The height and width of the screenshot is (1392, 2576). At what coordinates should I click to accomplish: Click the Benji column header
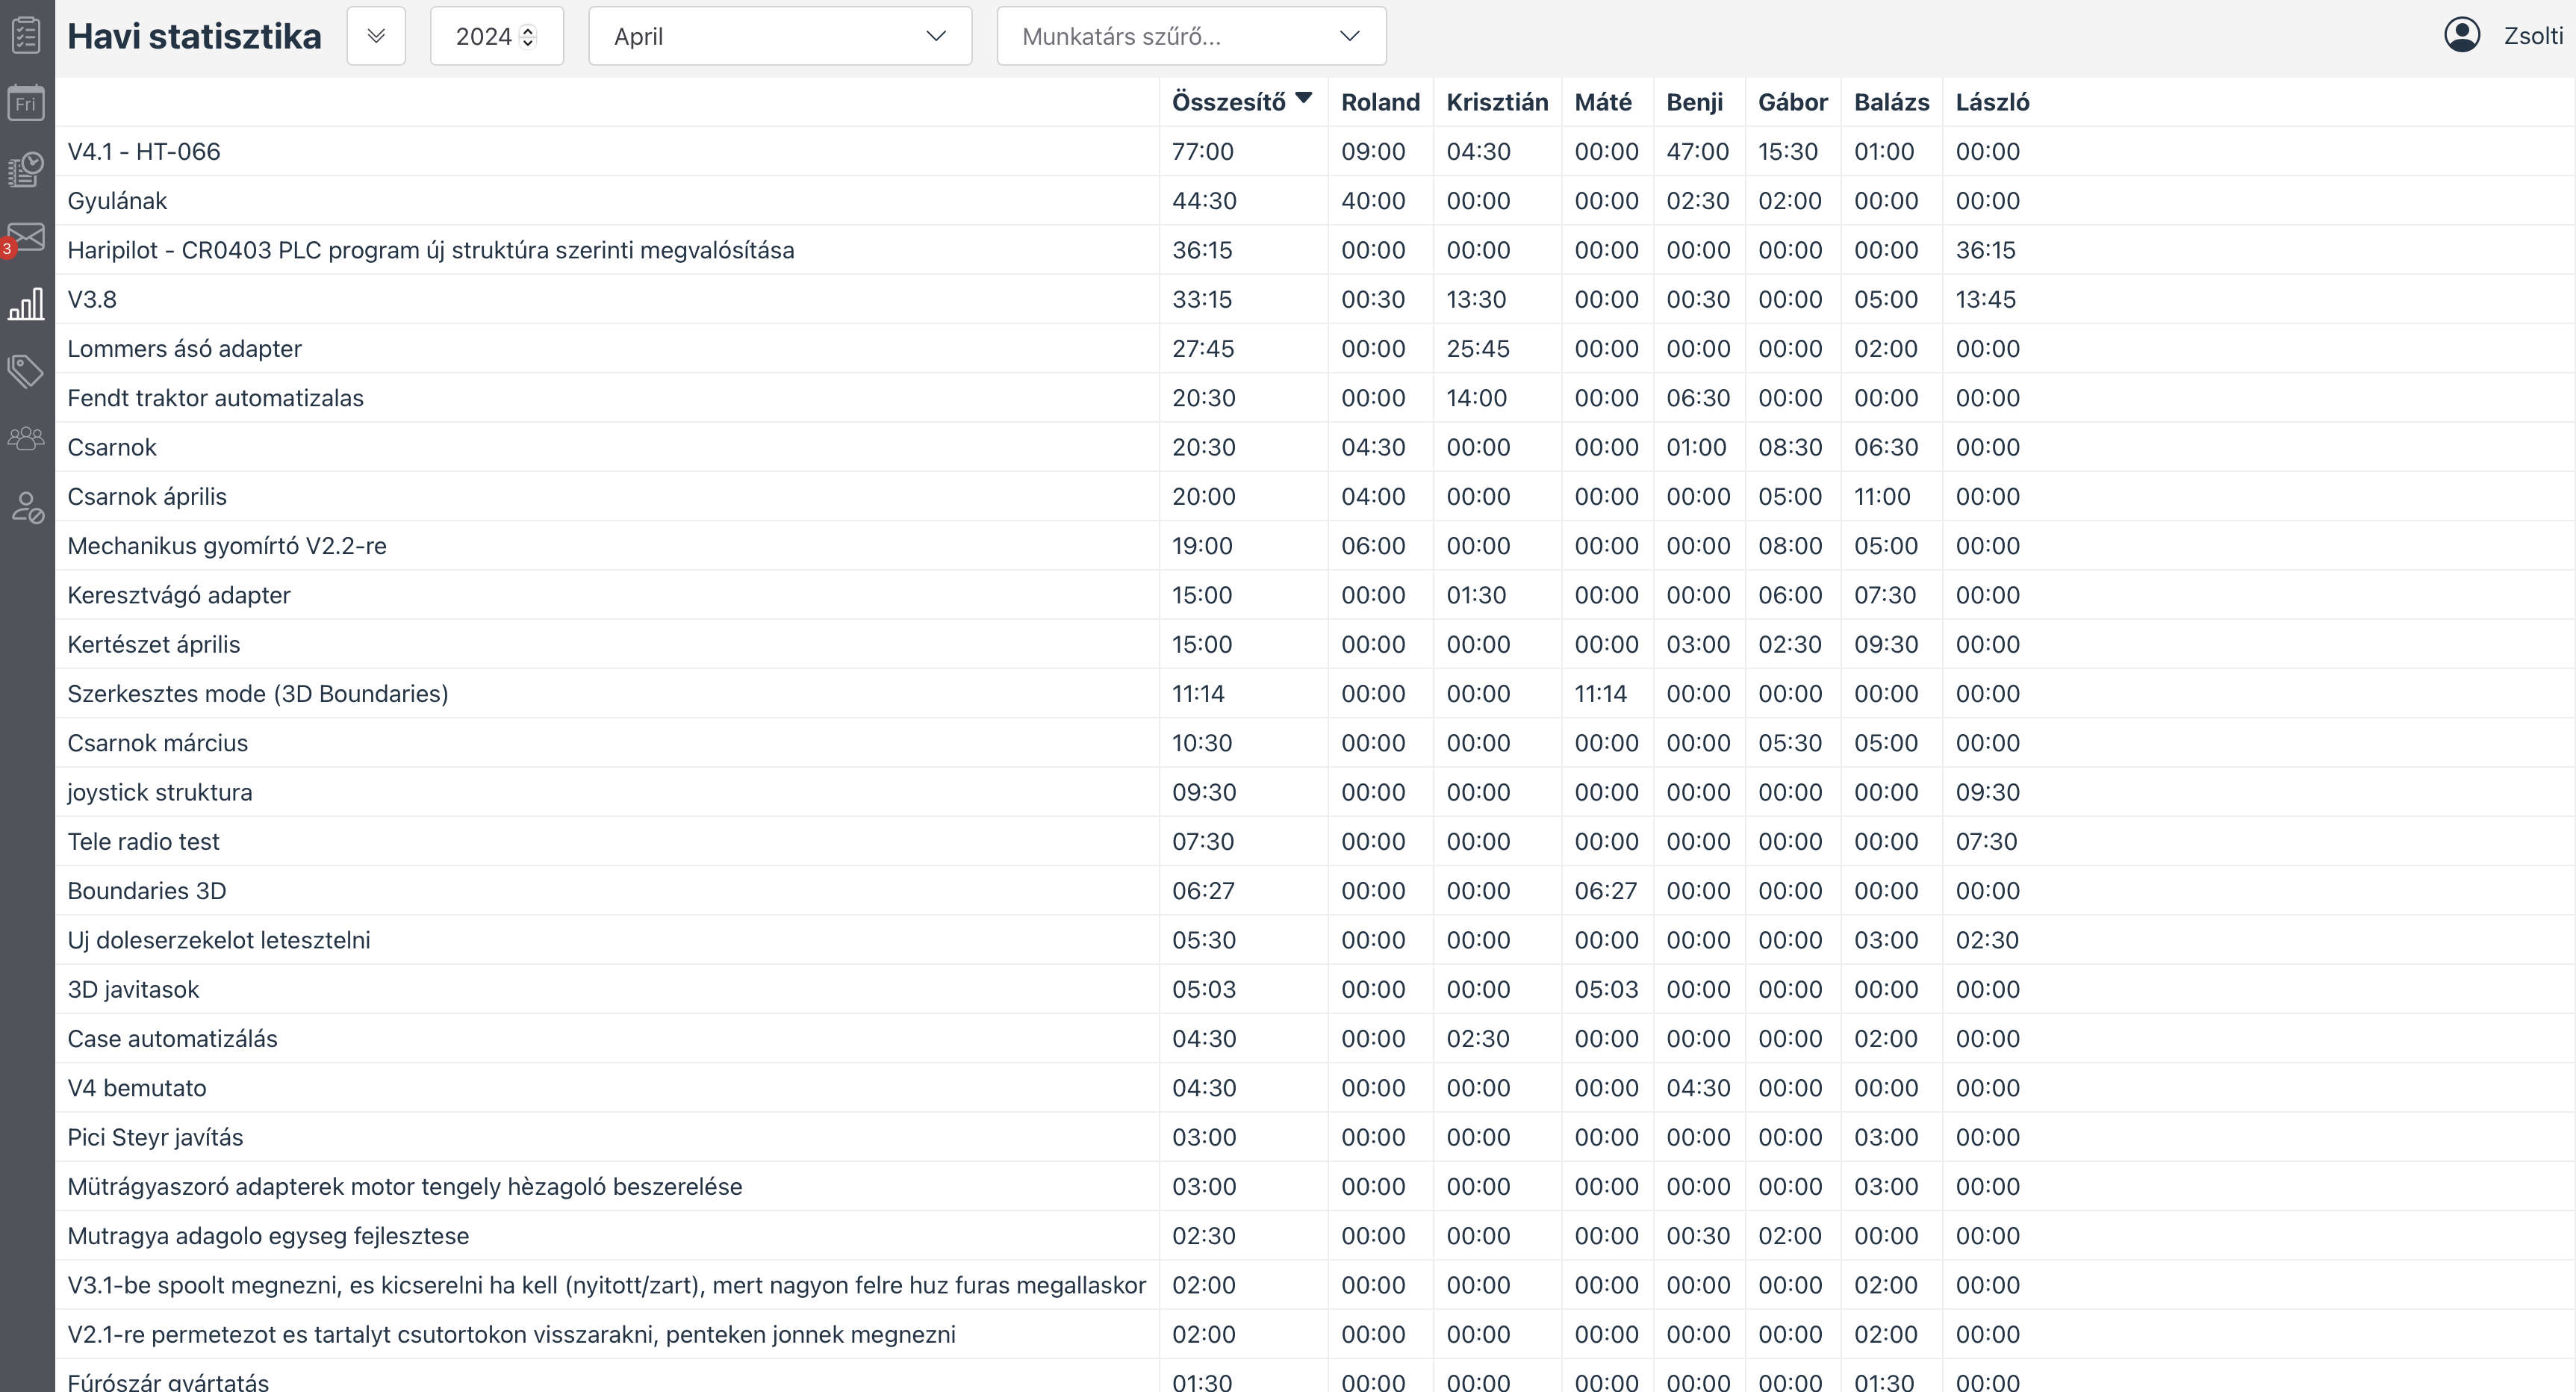1694,102
